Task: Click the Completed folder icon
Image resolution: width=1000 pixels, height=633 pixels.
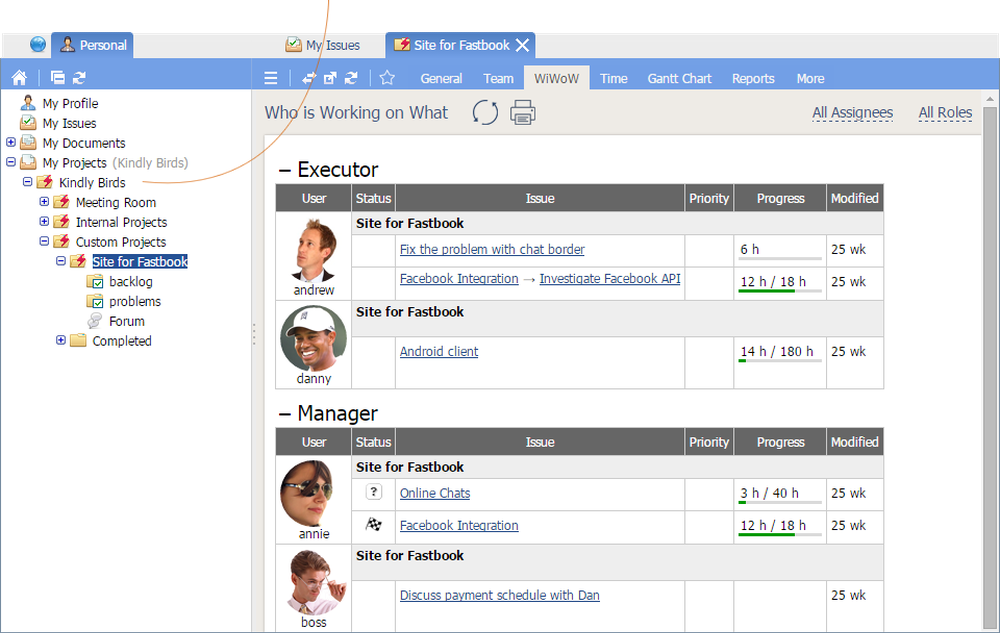Action: click(x=78, y=340)
